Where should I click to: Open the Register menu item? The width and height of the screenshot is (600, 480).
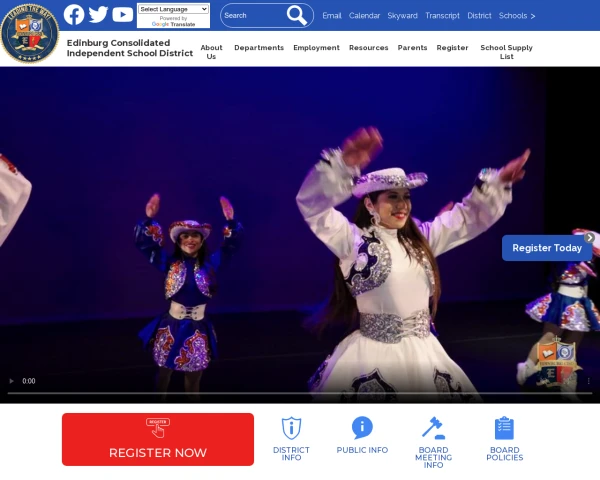tap(452, 48)
